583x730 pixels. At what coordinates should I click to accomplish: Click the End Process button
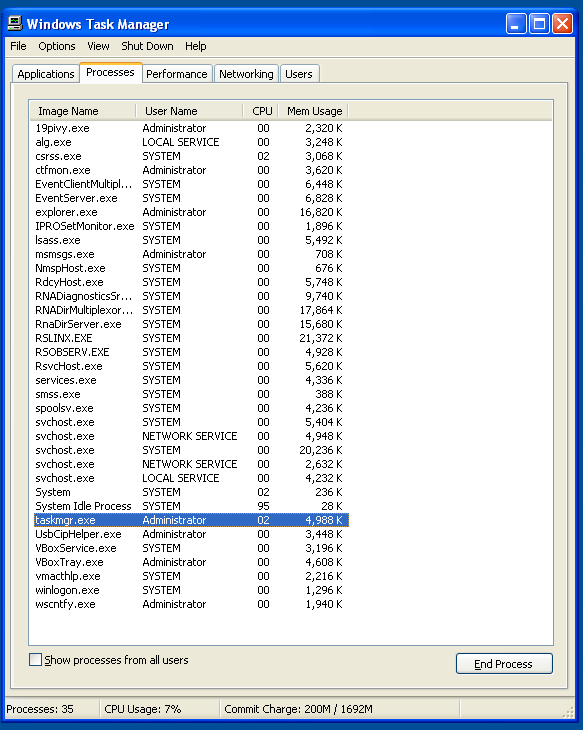point(504,663)
